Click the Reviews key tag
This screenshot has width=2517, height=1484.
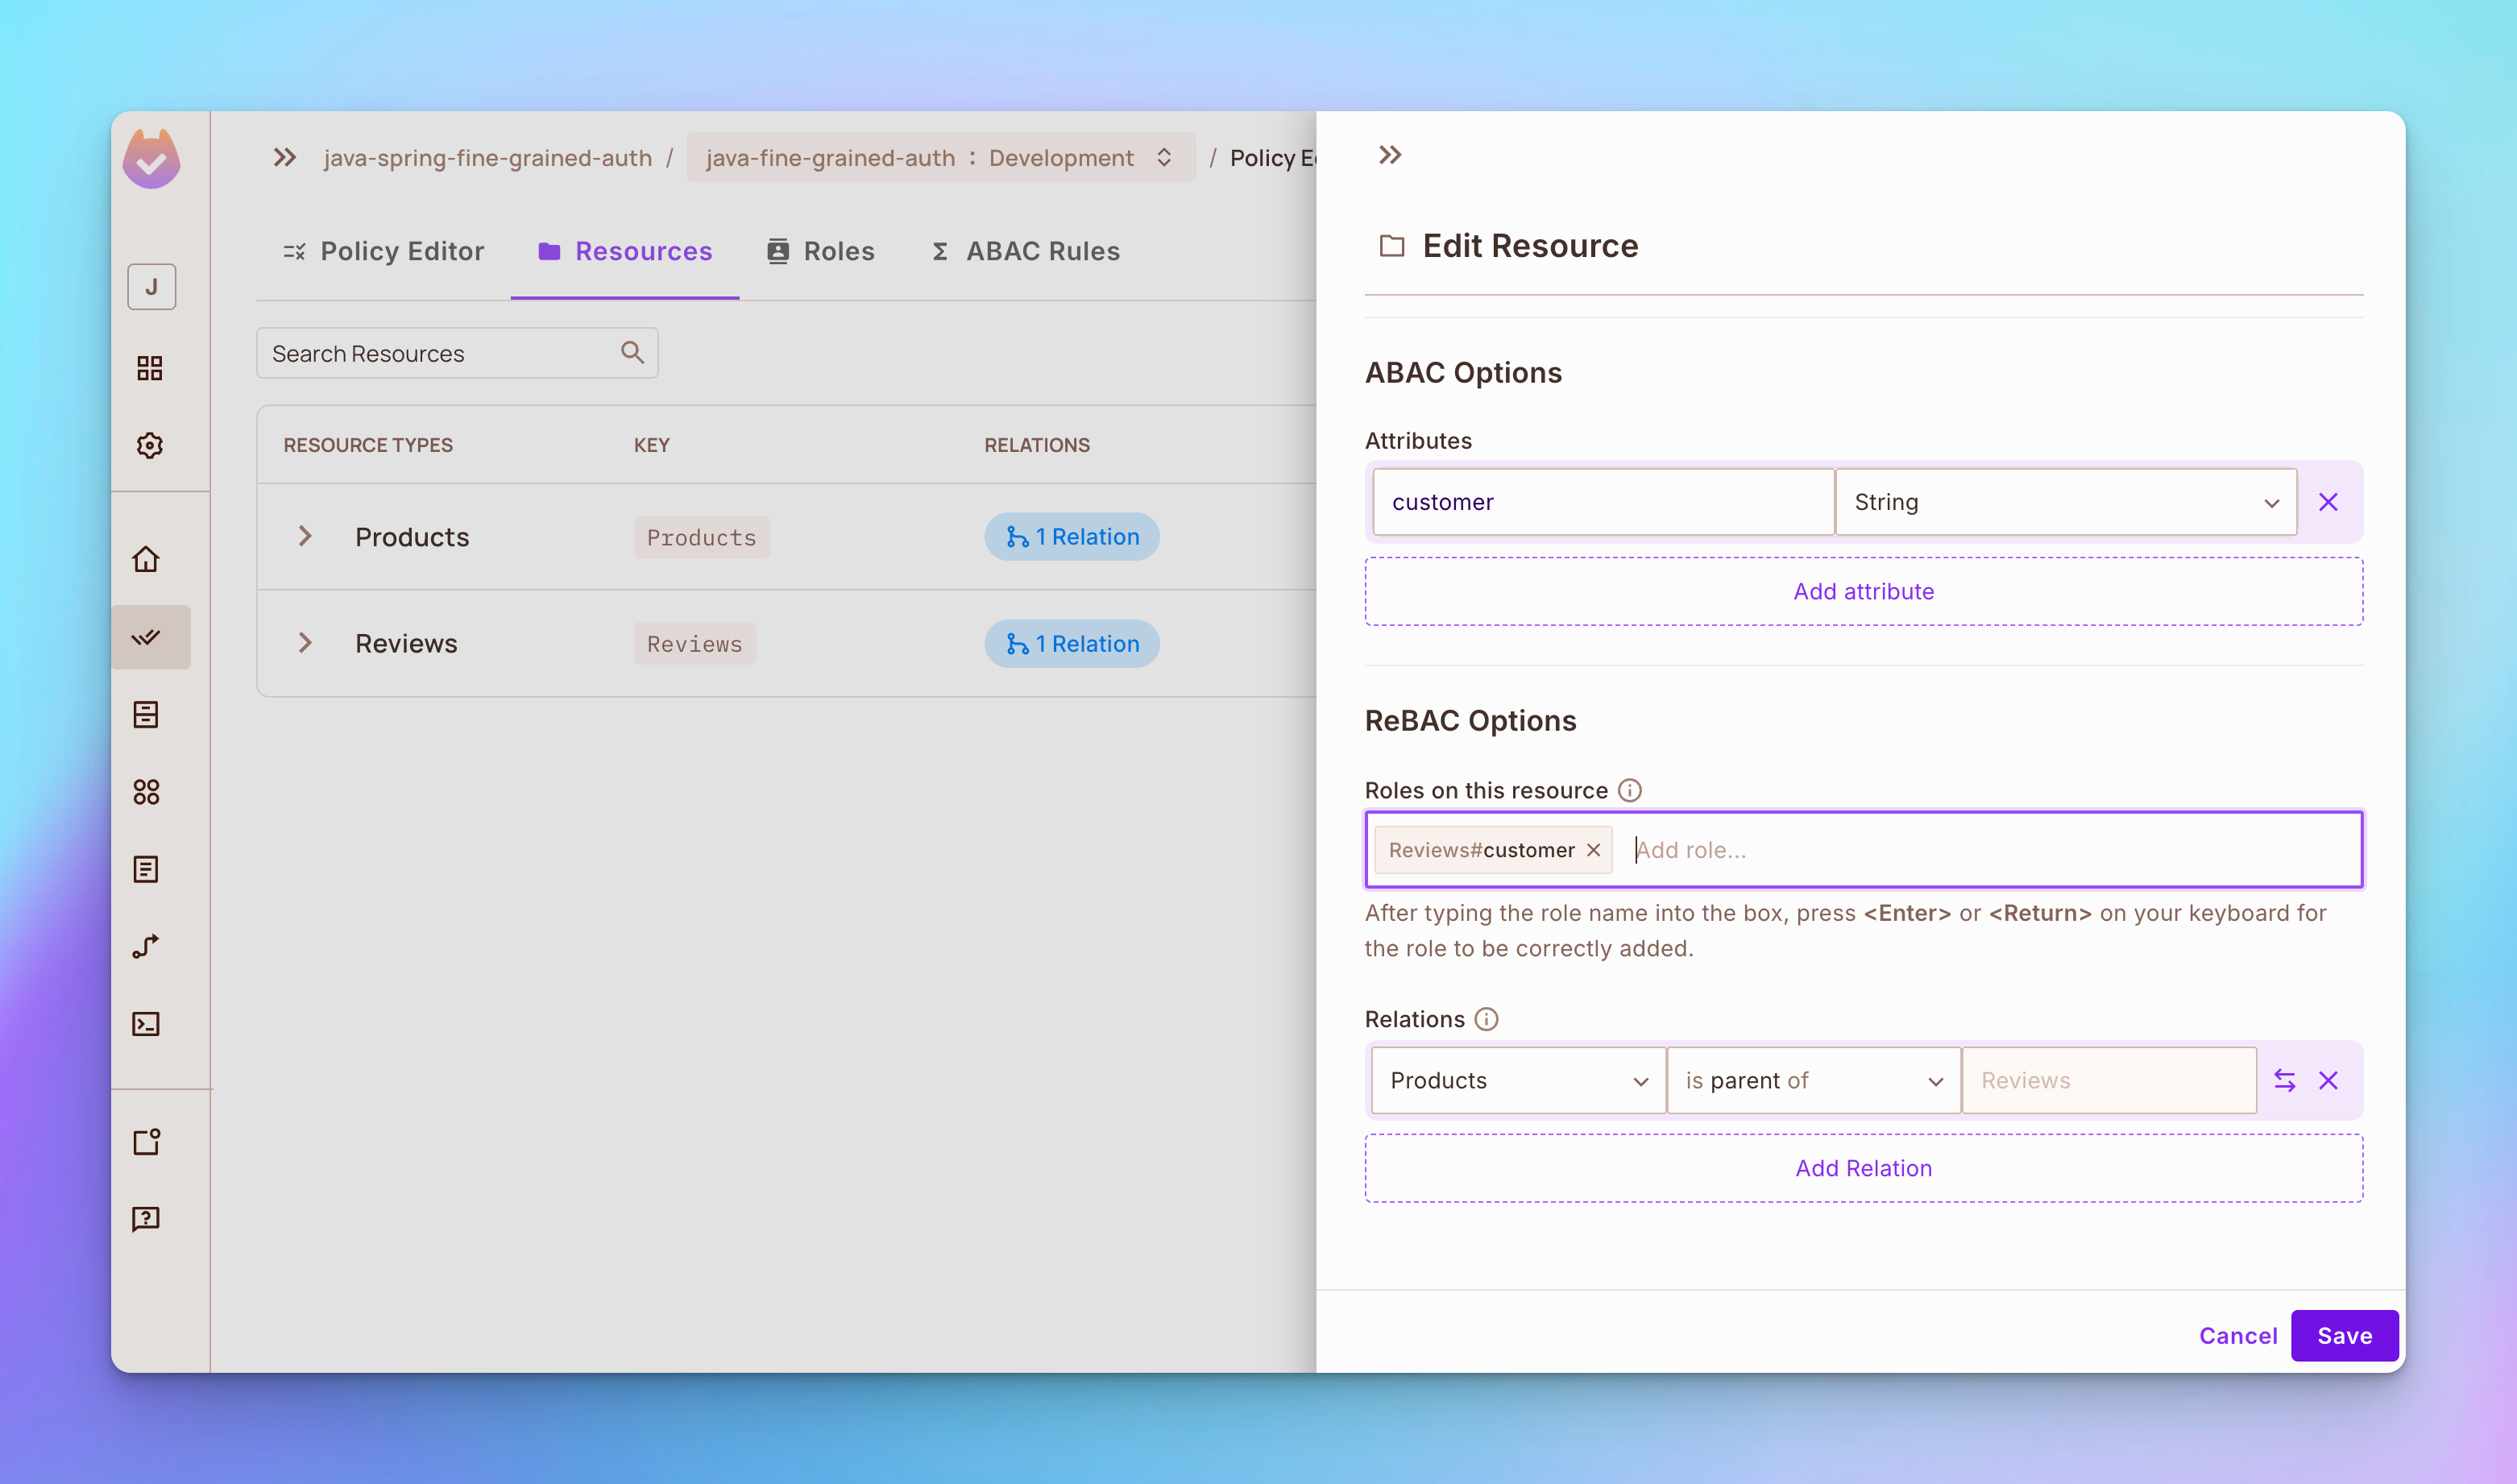click(695, 644)
